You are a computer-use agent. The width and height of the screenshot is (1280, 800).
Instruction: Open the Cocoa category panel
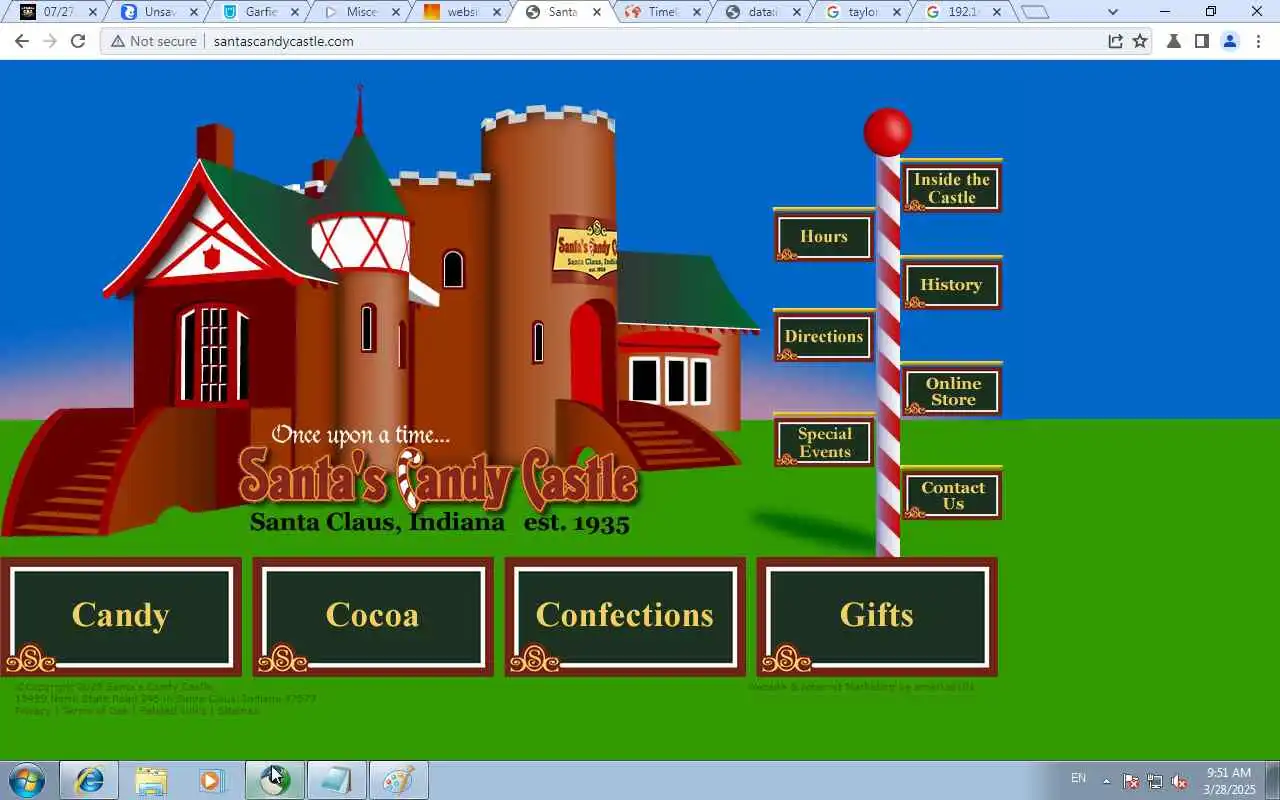[x=372, y=616]
